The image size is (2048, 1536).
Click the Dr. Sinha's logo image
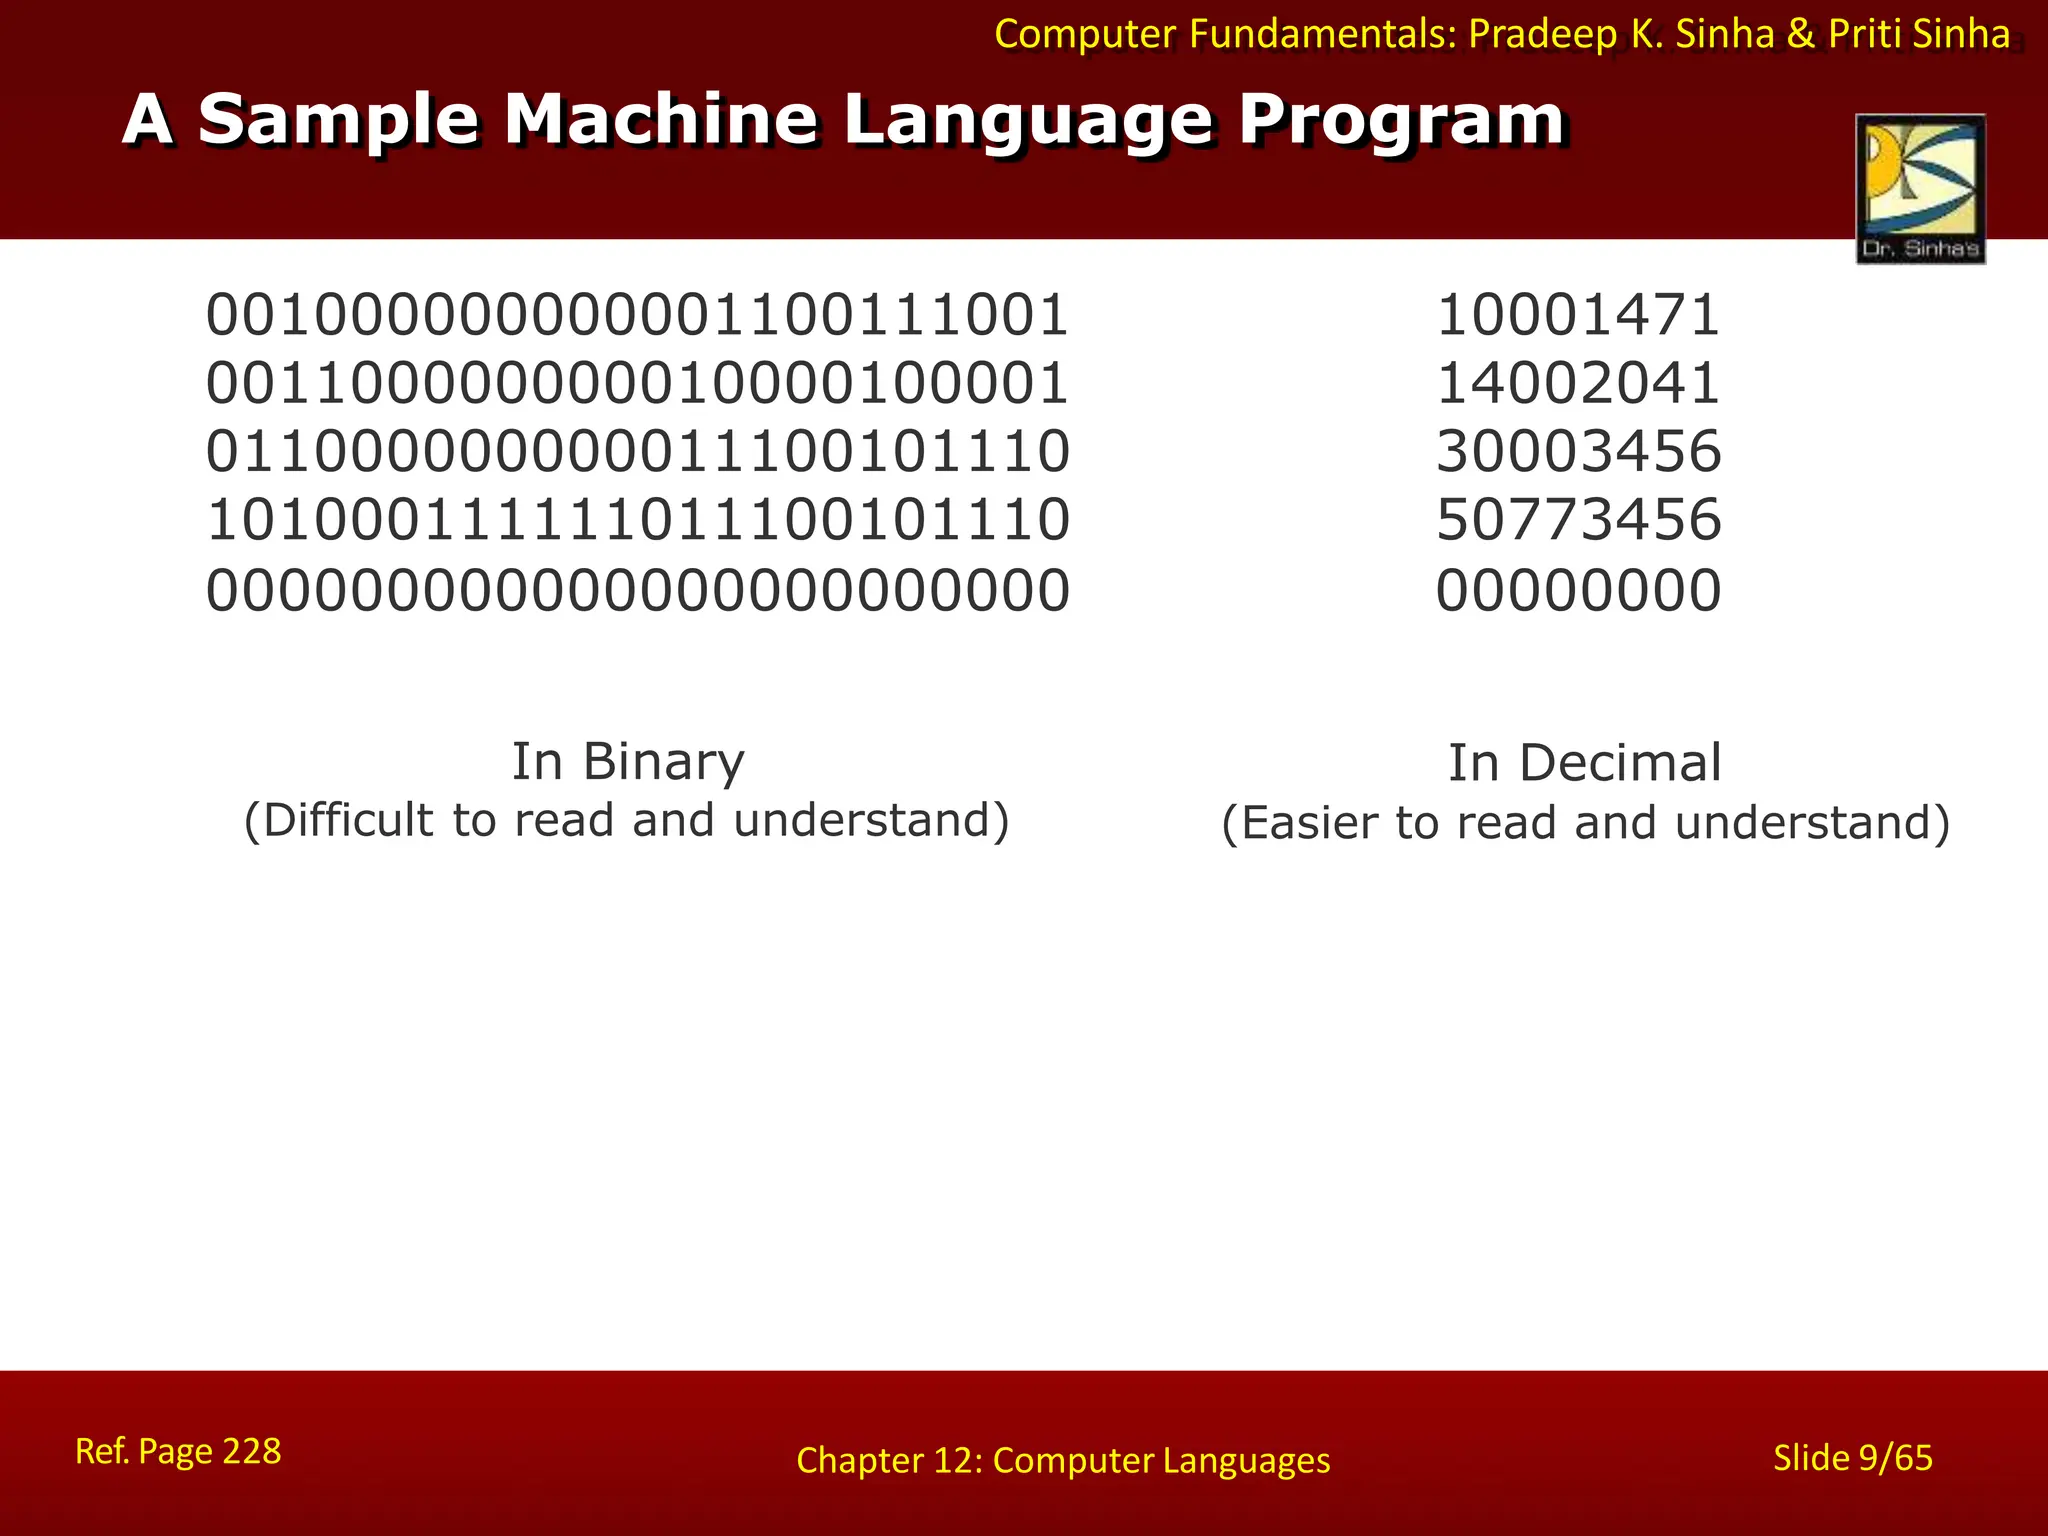click(1920, 189)
